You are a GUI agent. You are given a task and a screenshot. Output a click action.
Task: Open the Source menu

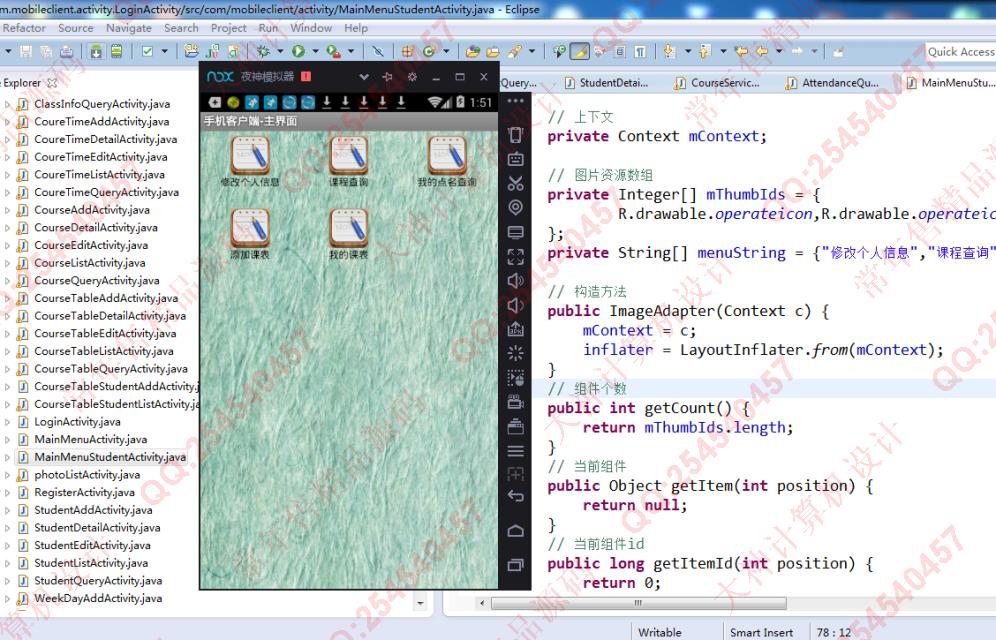76,28
